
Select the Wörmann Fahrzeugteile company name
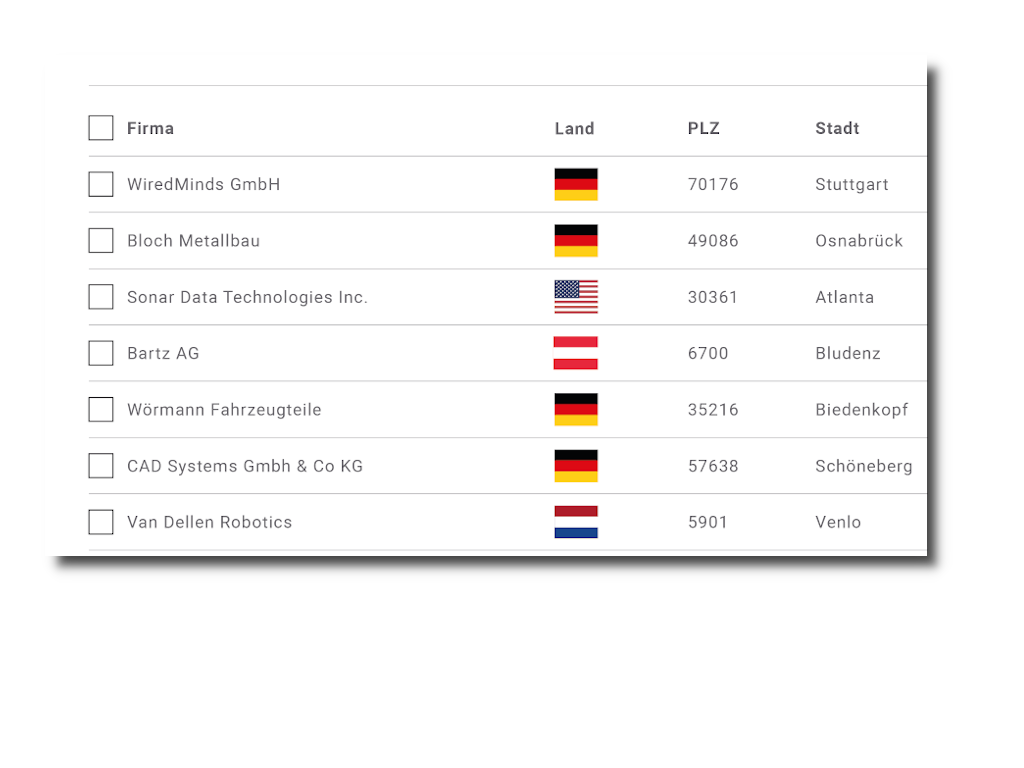pos(224,410)
